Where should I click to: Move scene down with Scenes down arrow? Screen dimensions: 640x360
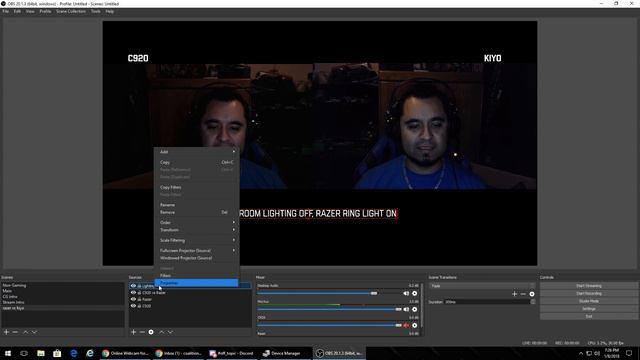click(x=34, y=332)
